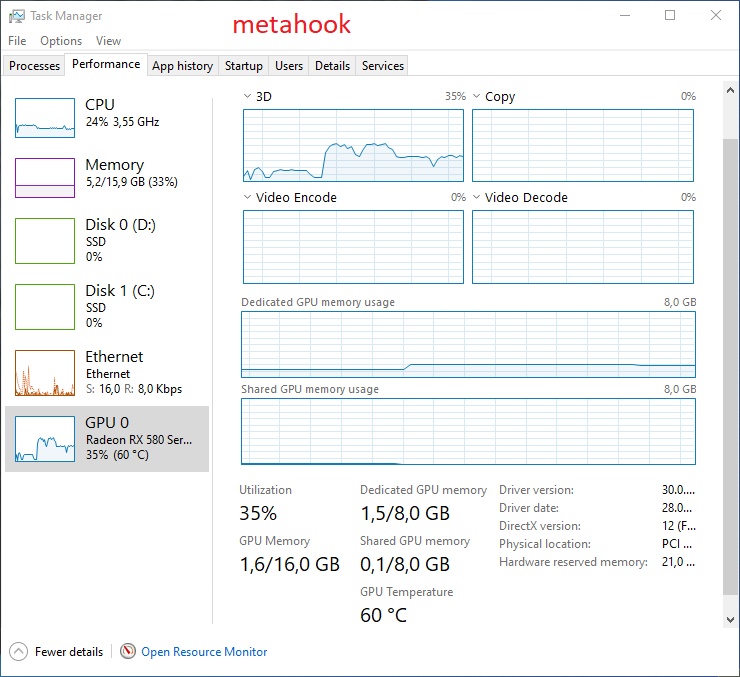This screenshot has width=740, height=677.
Task: Open the View menu
Action: coord(109,41)
